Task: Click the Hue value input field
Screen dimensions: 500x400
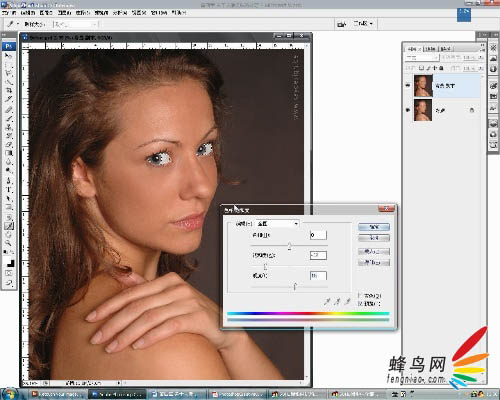Action: (x=318, y=235)
